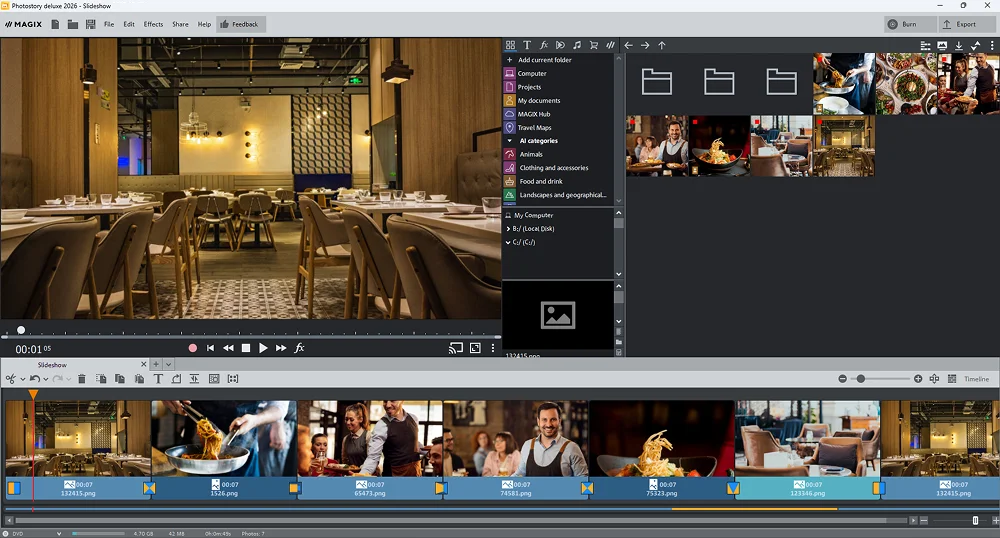The width and height of the screenshot is (1000, 538).
Task: Click the save project disk icon
Action: click(91, 24)
